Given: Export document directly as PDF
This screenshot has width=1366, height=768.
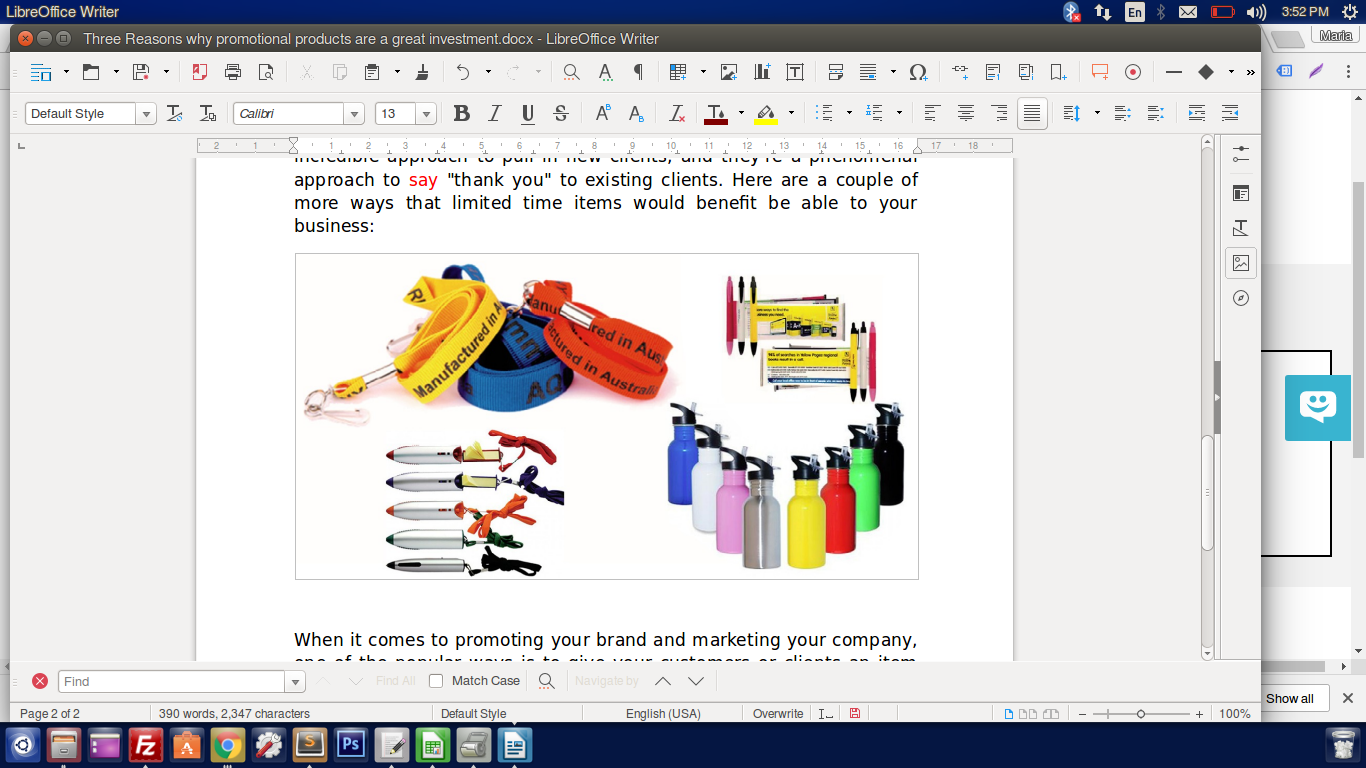Looking at the screenshot, I should coord(200,72).
